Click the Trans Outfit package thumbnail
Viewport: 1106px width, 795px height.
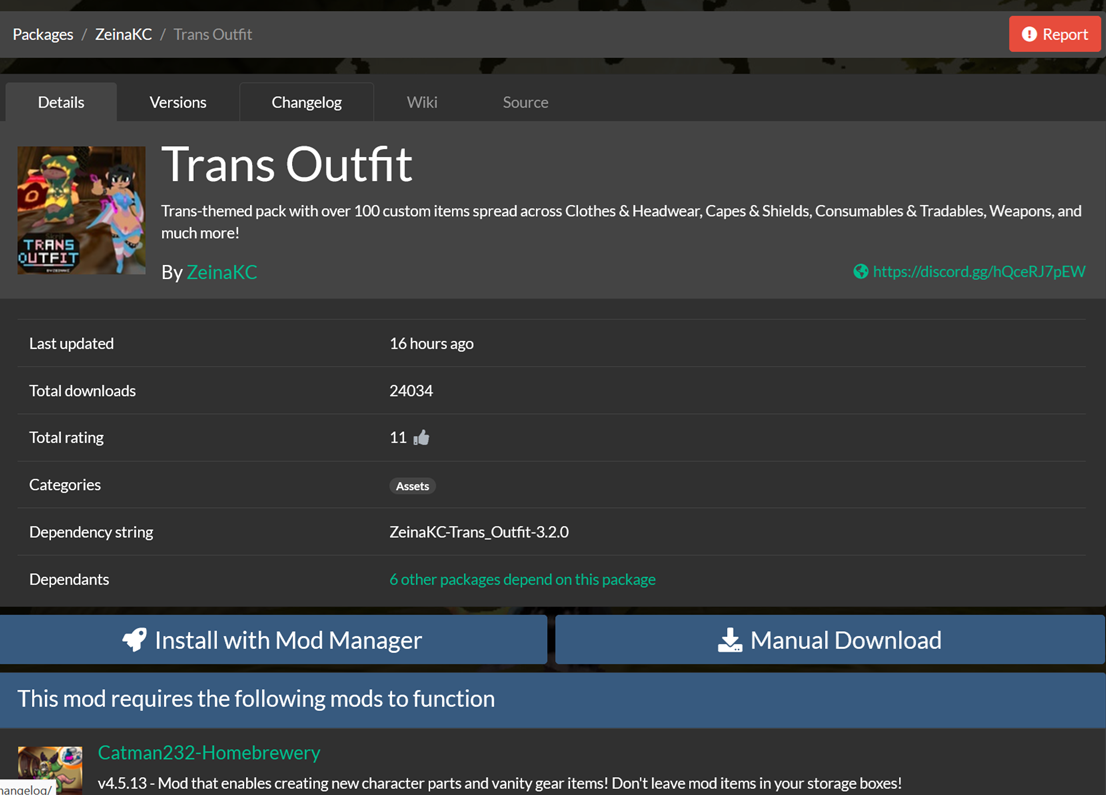point(81,211)
